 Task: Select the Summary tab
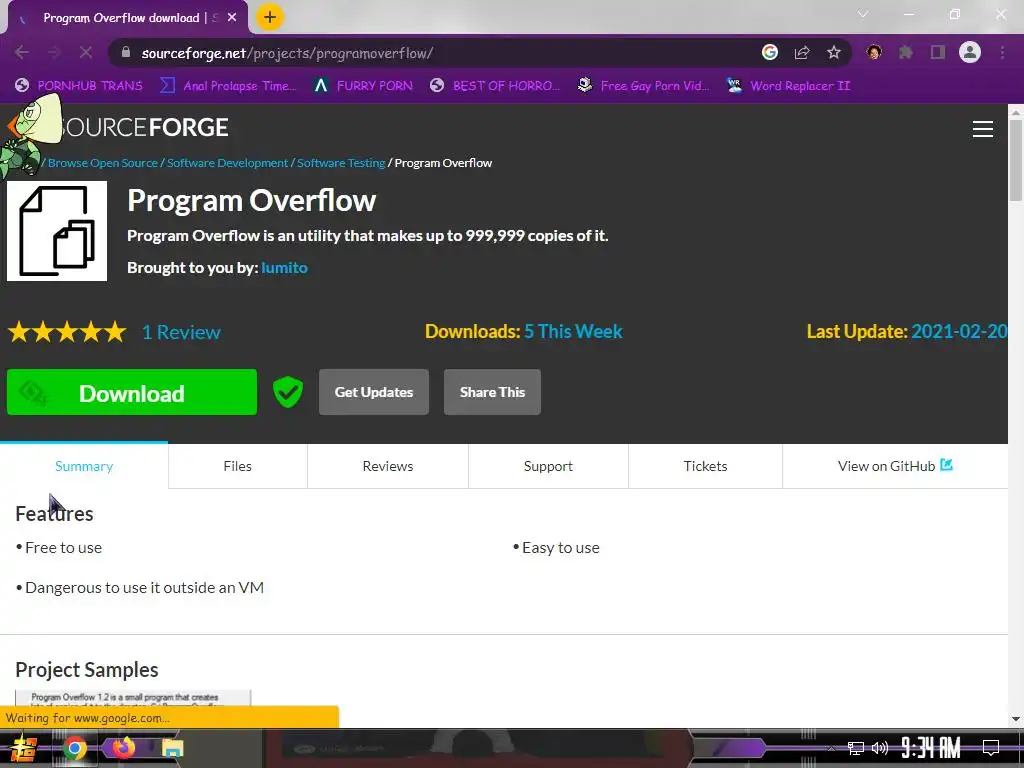(x=84, y=466)
